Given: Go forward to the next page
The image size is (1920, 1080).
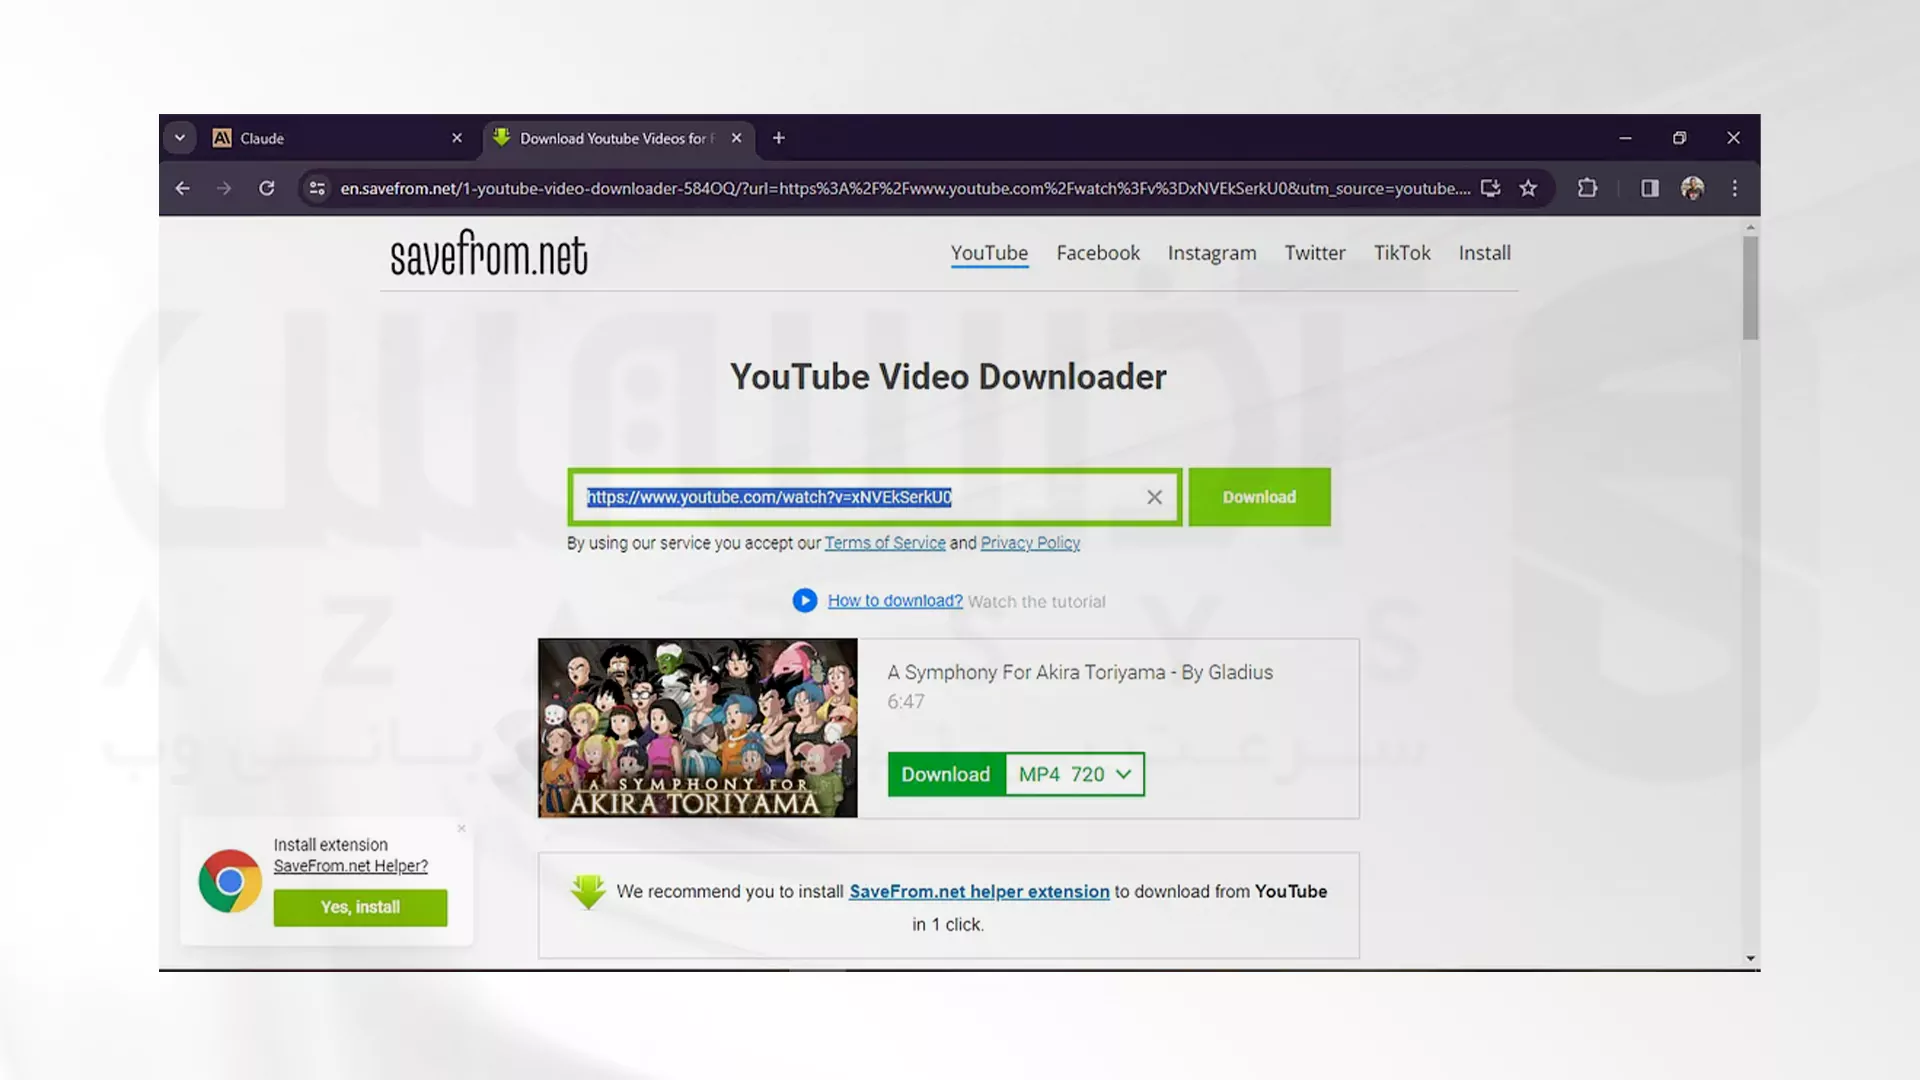Looking at the screenshot, I should point(224,188).
